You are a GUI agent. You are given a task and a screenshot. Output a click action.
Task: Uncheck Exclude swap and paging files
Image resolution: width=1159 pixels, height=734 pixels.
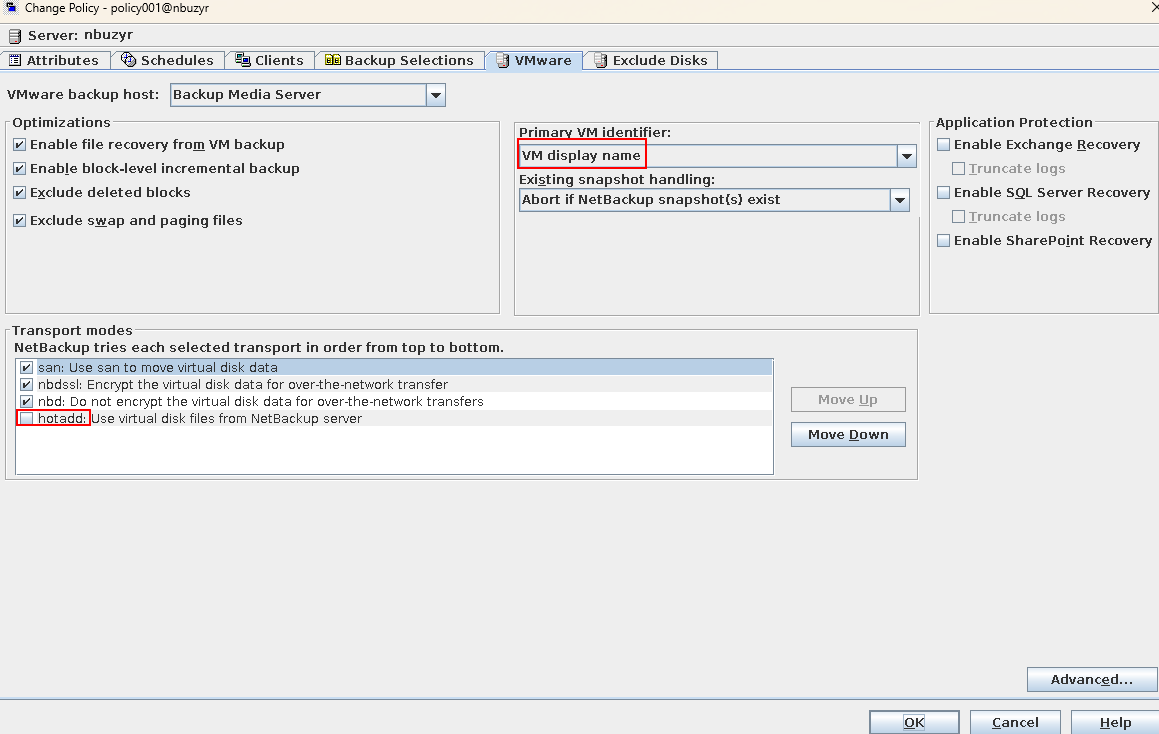coord(20,221)
